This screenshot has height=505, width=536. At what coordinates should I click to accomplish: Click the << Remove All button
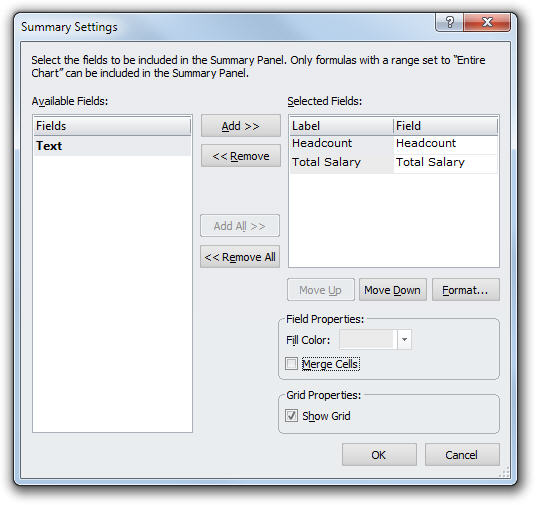240,256
